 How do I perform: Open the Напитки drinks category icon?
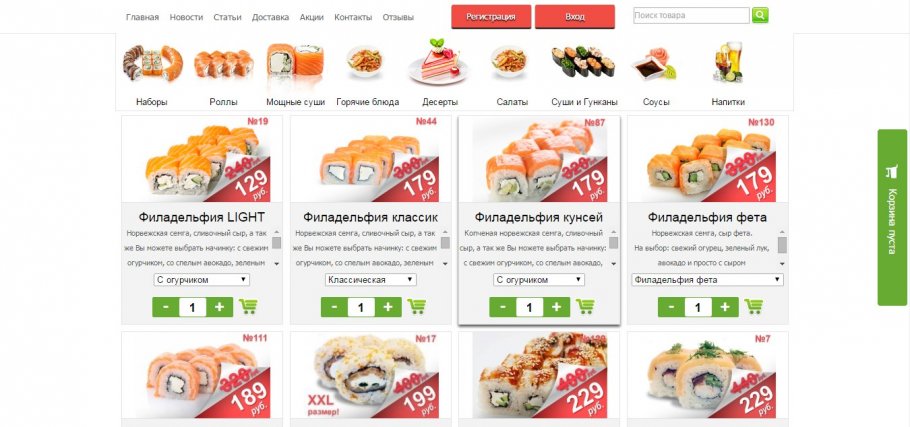(x=727, y=62)
